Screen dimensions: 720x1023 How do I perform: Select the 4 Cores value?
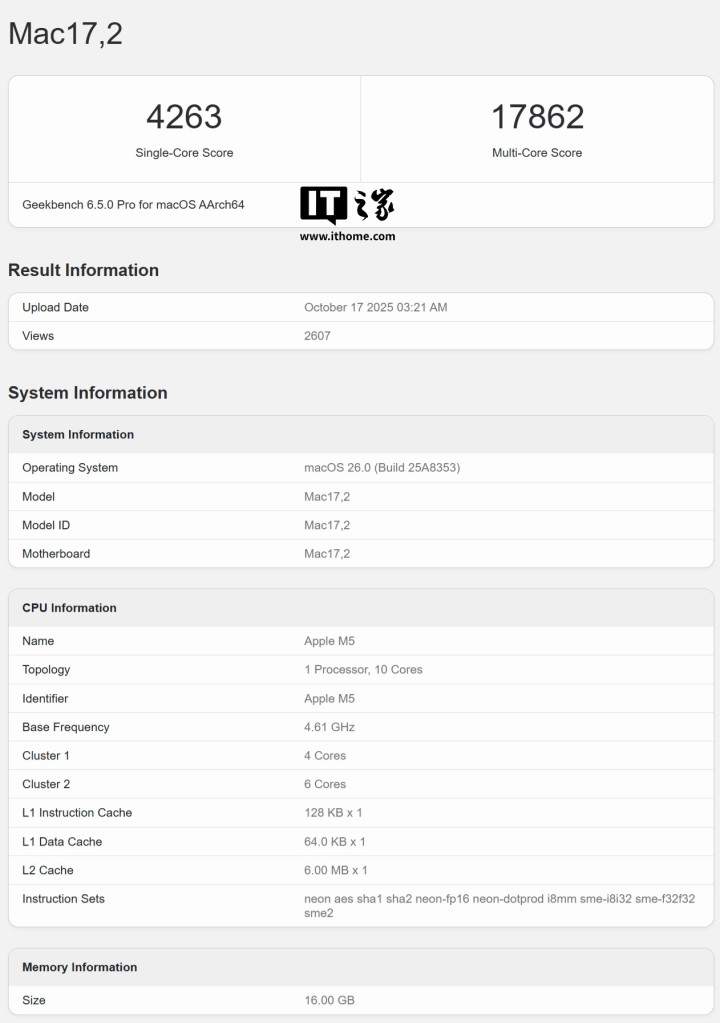[x=325, y=756]
